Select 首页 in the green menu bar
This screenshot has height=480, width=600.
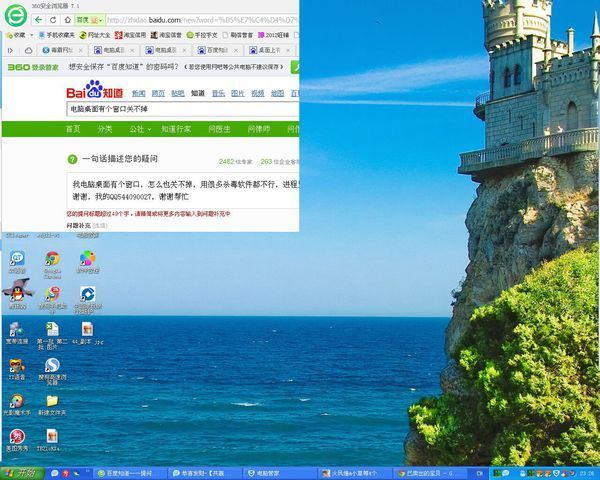(x=73, y=129)
